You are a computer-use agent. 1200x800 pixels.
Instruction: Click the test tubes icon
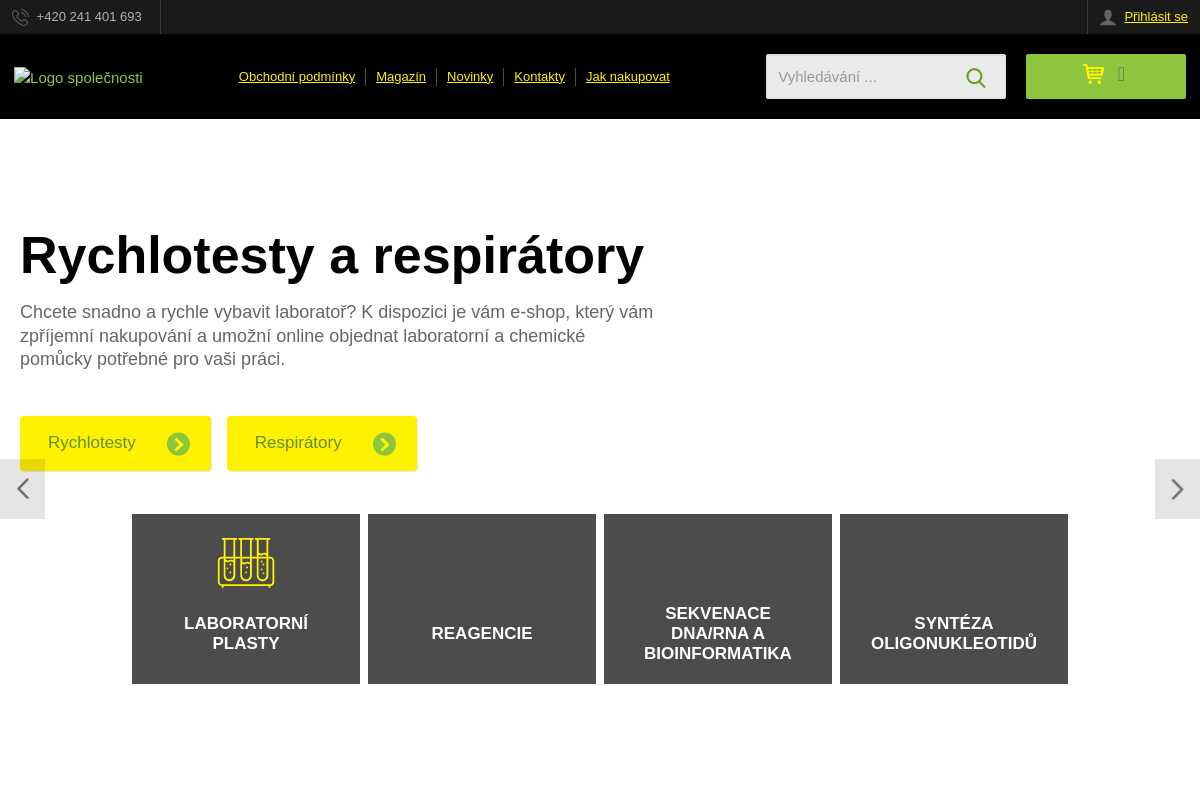coord(246,563)
